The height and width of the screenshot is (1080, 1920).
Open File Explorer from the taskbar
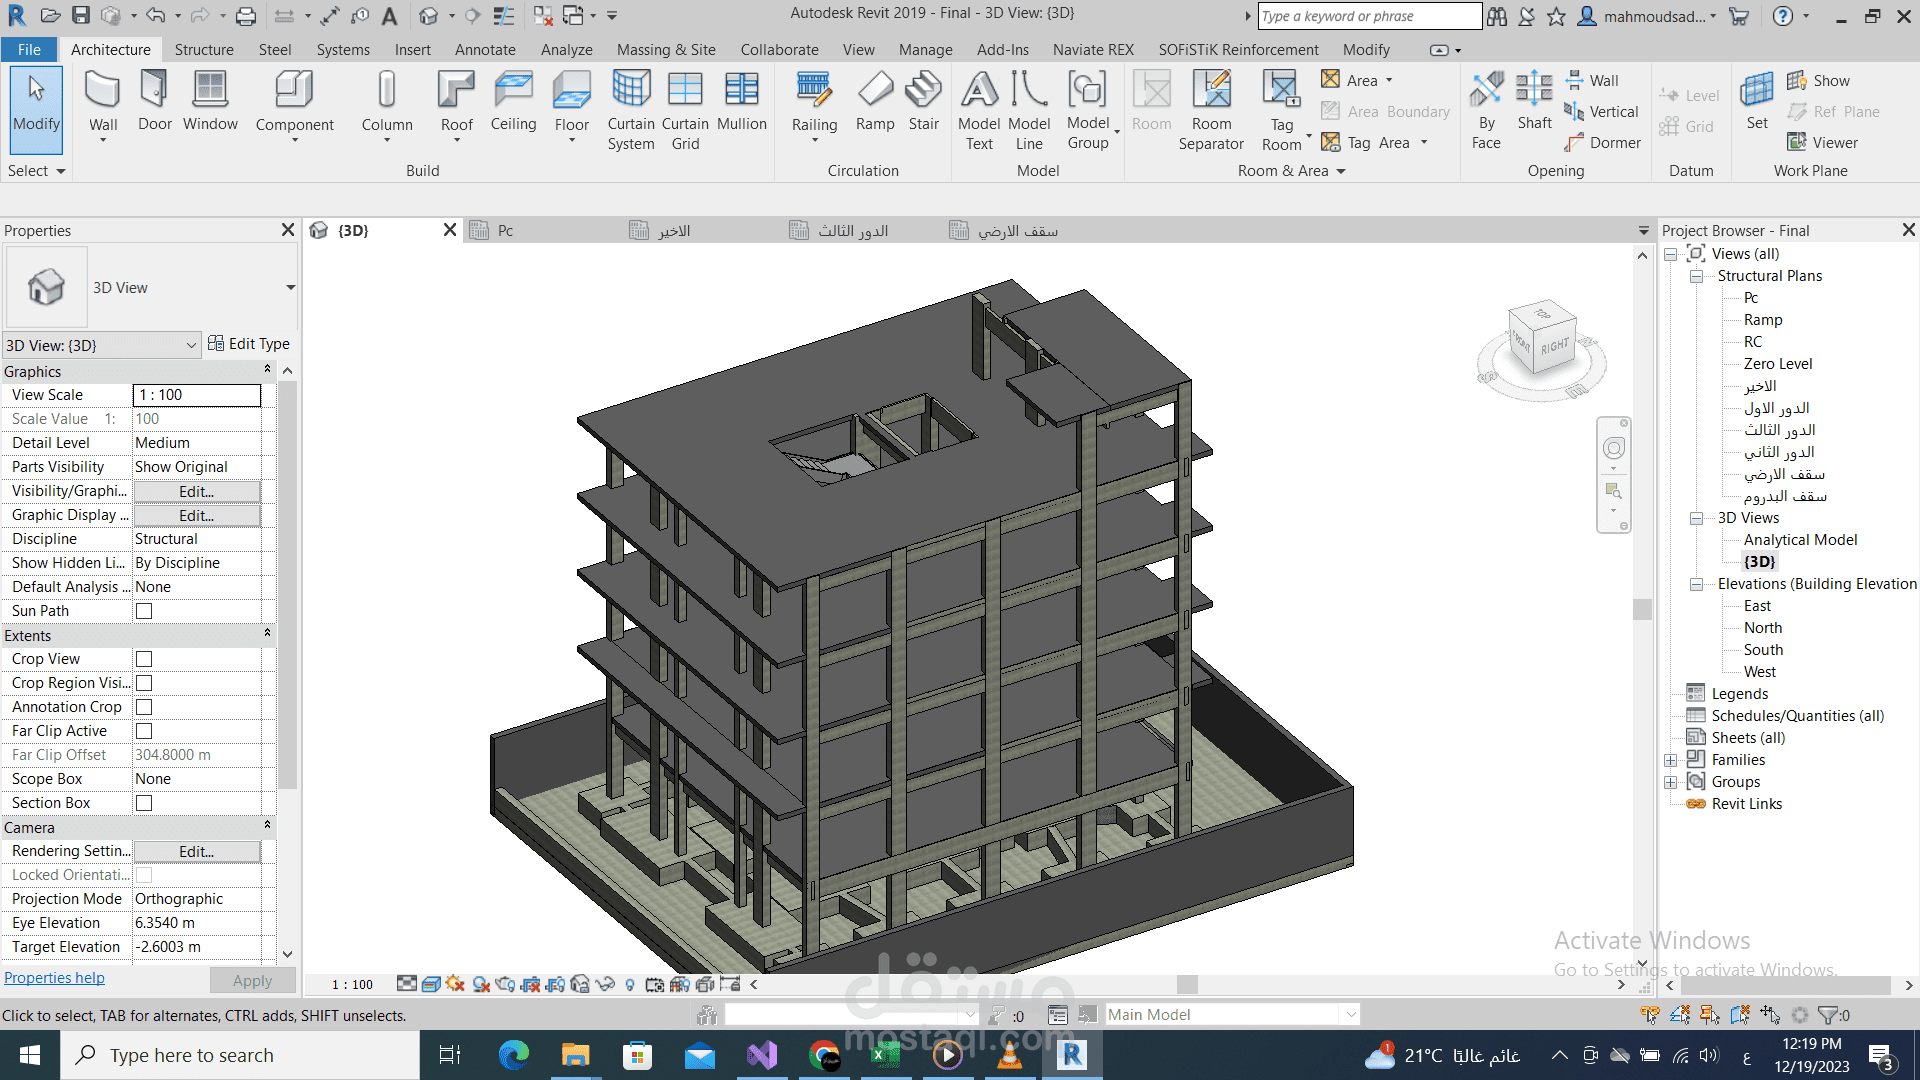click(576, 1055)
